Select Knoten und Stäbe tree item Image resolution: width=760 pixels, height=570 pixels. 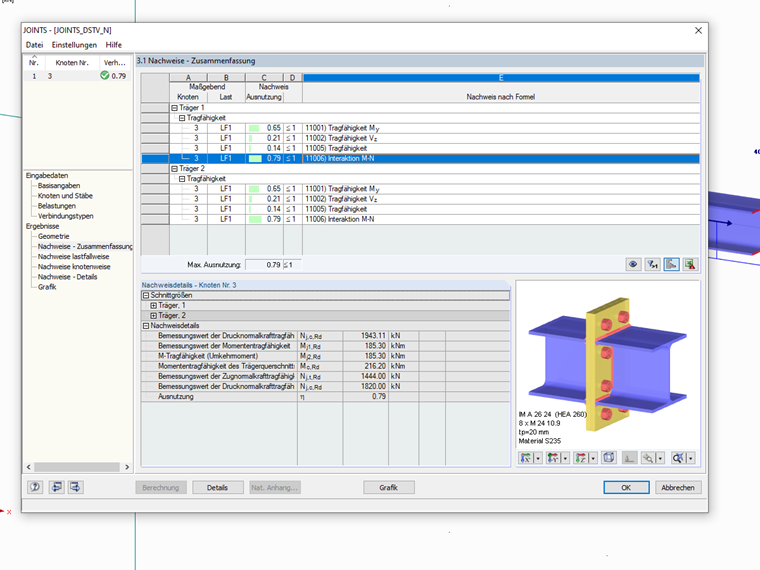[x=65, y=196]
